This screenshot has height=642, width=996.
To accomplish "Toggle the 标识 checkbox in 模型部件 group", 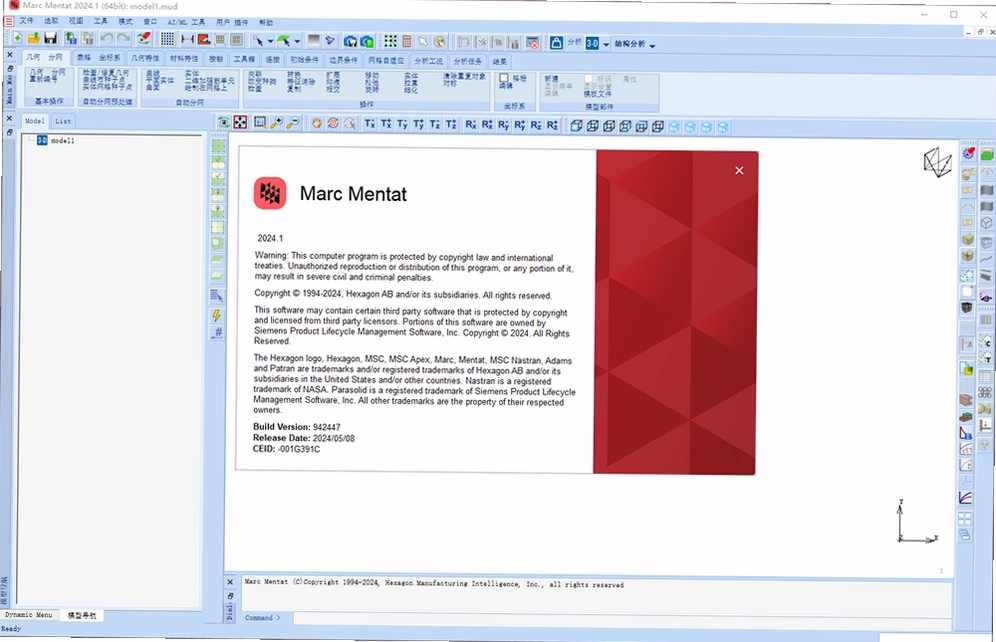I will tap(588, 79).
